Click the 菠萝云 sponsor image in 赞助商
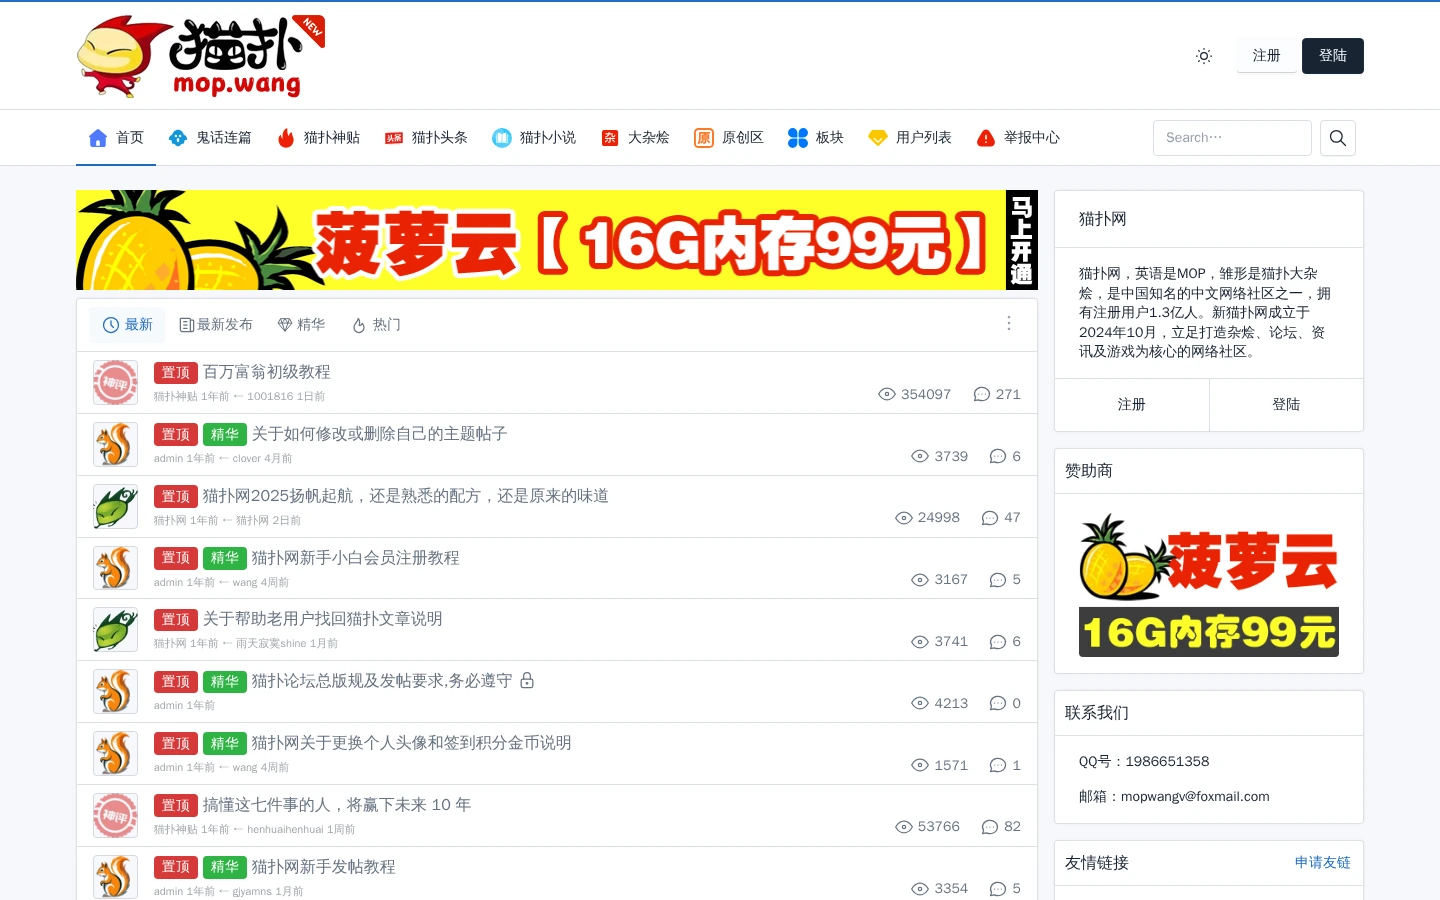 pyautogui.click(x=1209, y=584)
